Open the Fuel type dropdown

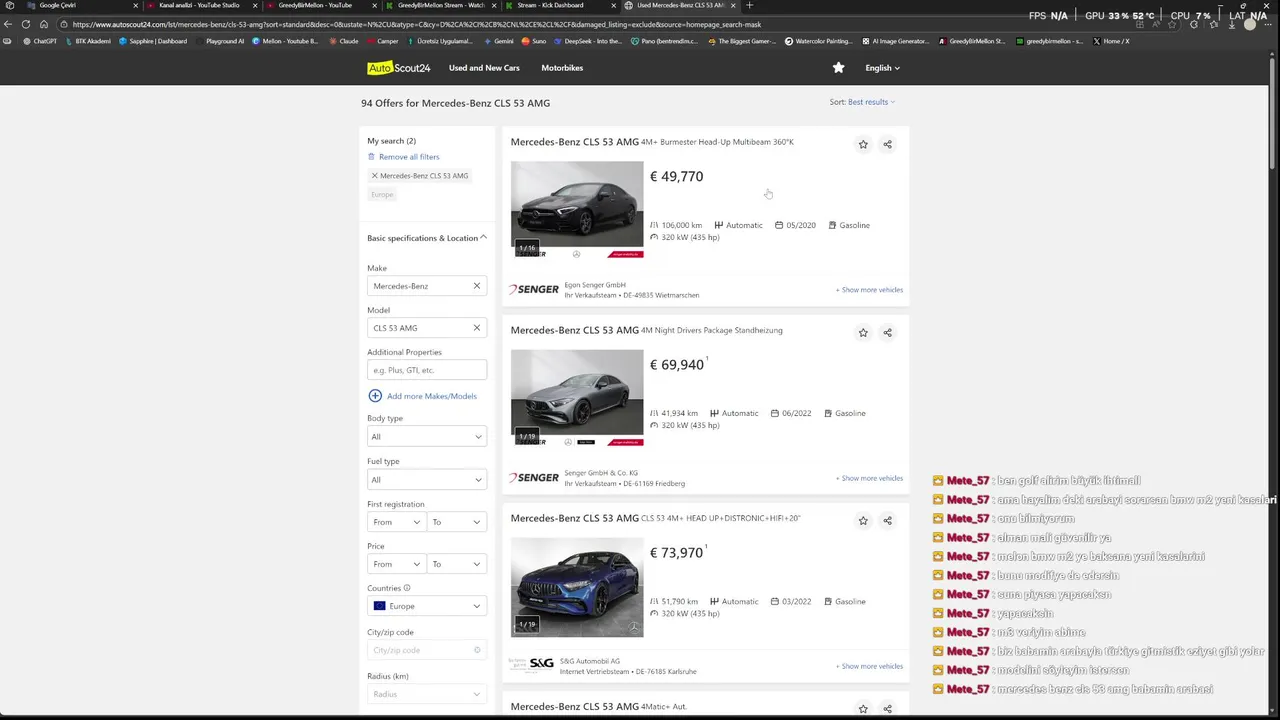(427, 480)
